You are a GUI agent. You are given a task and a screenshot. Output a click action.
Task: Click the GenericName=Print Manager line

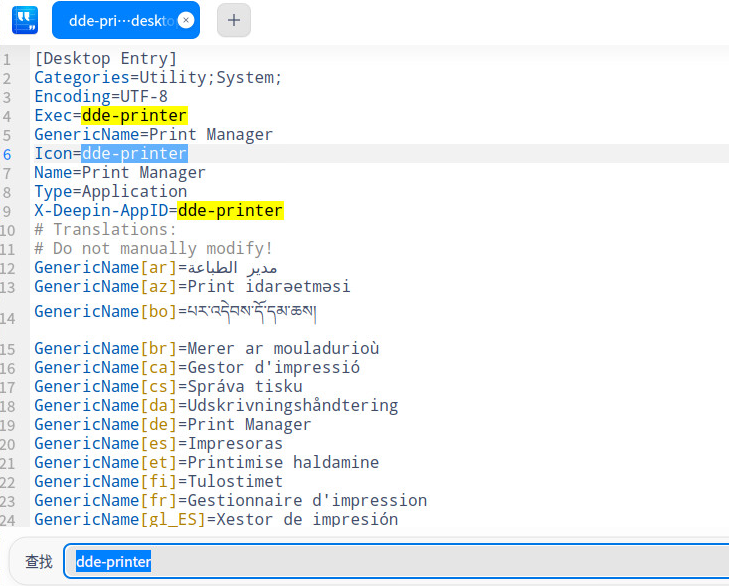153,135
